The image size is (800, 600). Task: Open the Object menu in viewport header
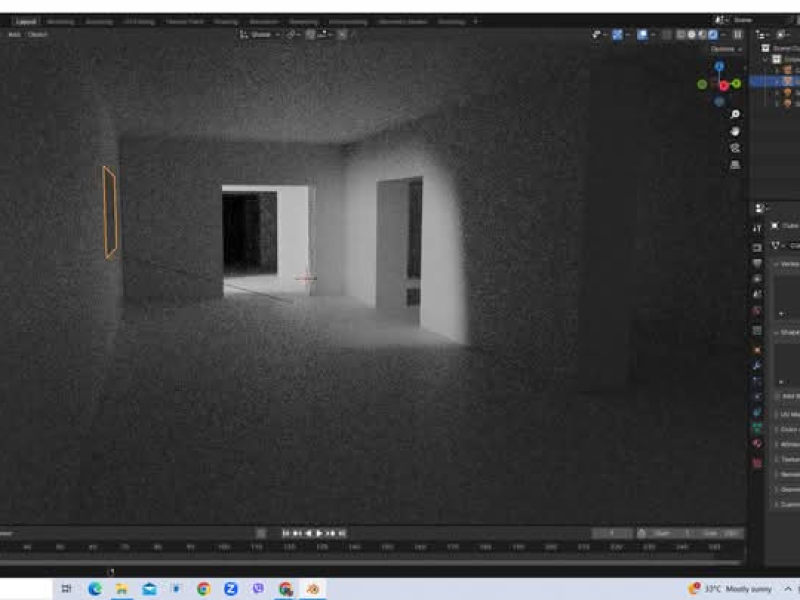pos(37,34)
